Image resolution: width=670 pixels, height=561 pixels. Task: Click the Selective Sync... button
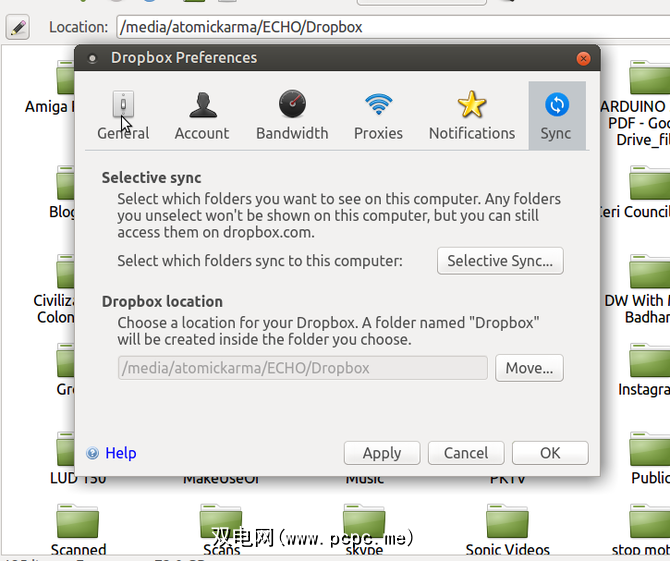coord(500,261)
